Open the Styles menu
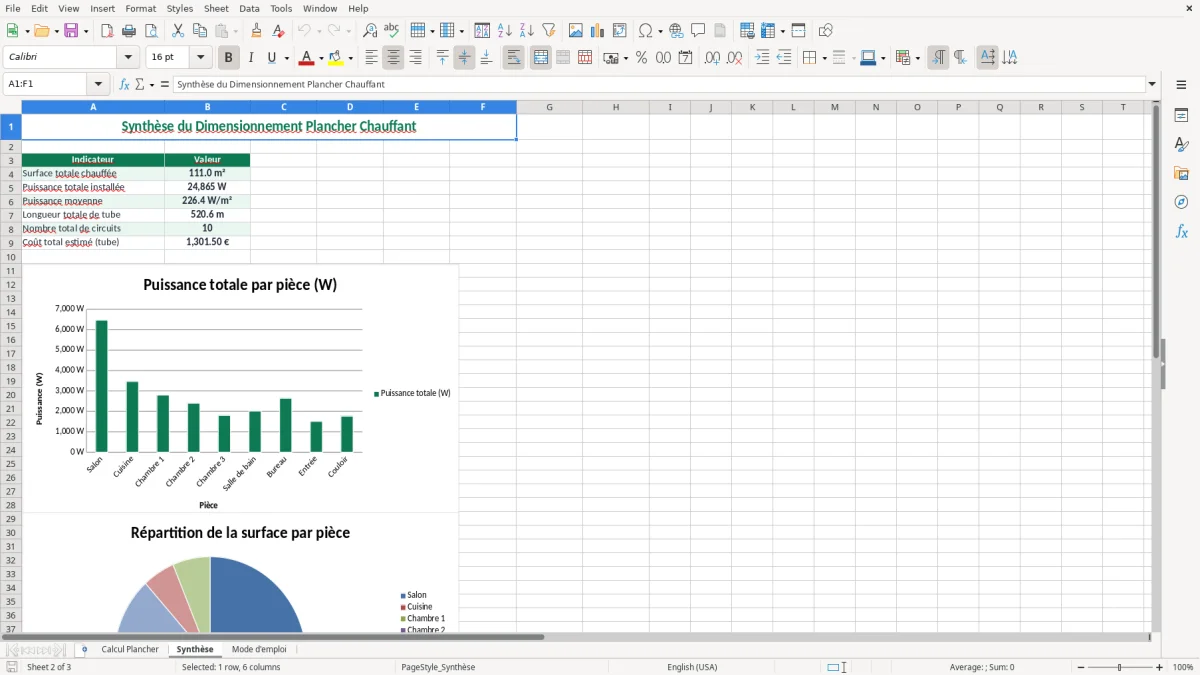 (180, 8)
